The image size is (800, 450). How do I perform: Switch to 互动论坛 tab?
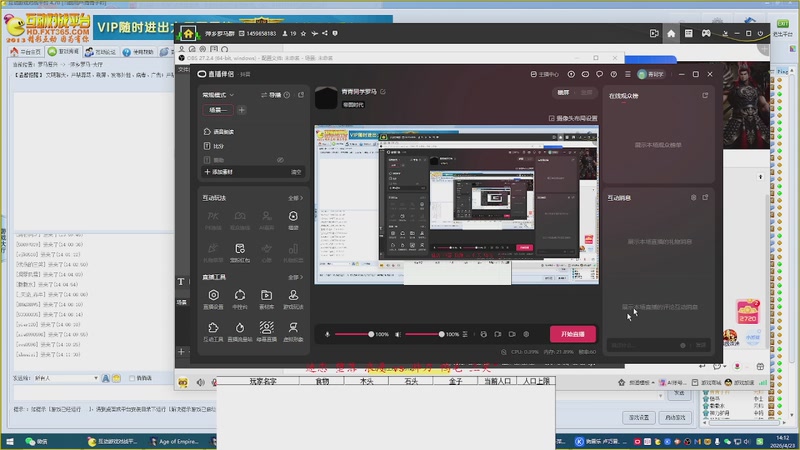point(101,52)
